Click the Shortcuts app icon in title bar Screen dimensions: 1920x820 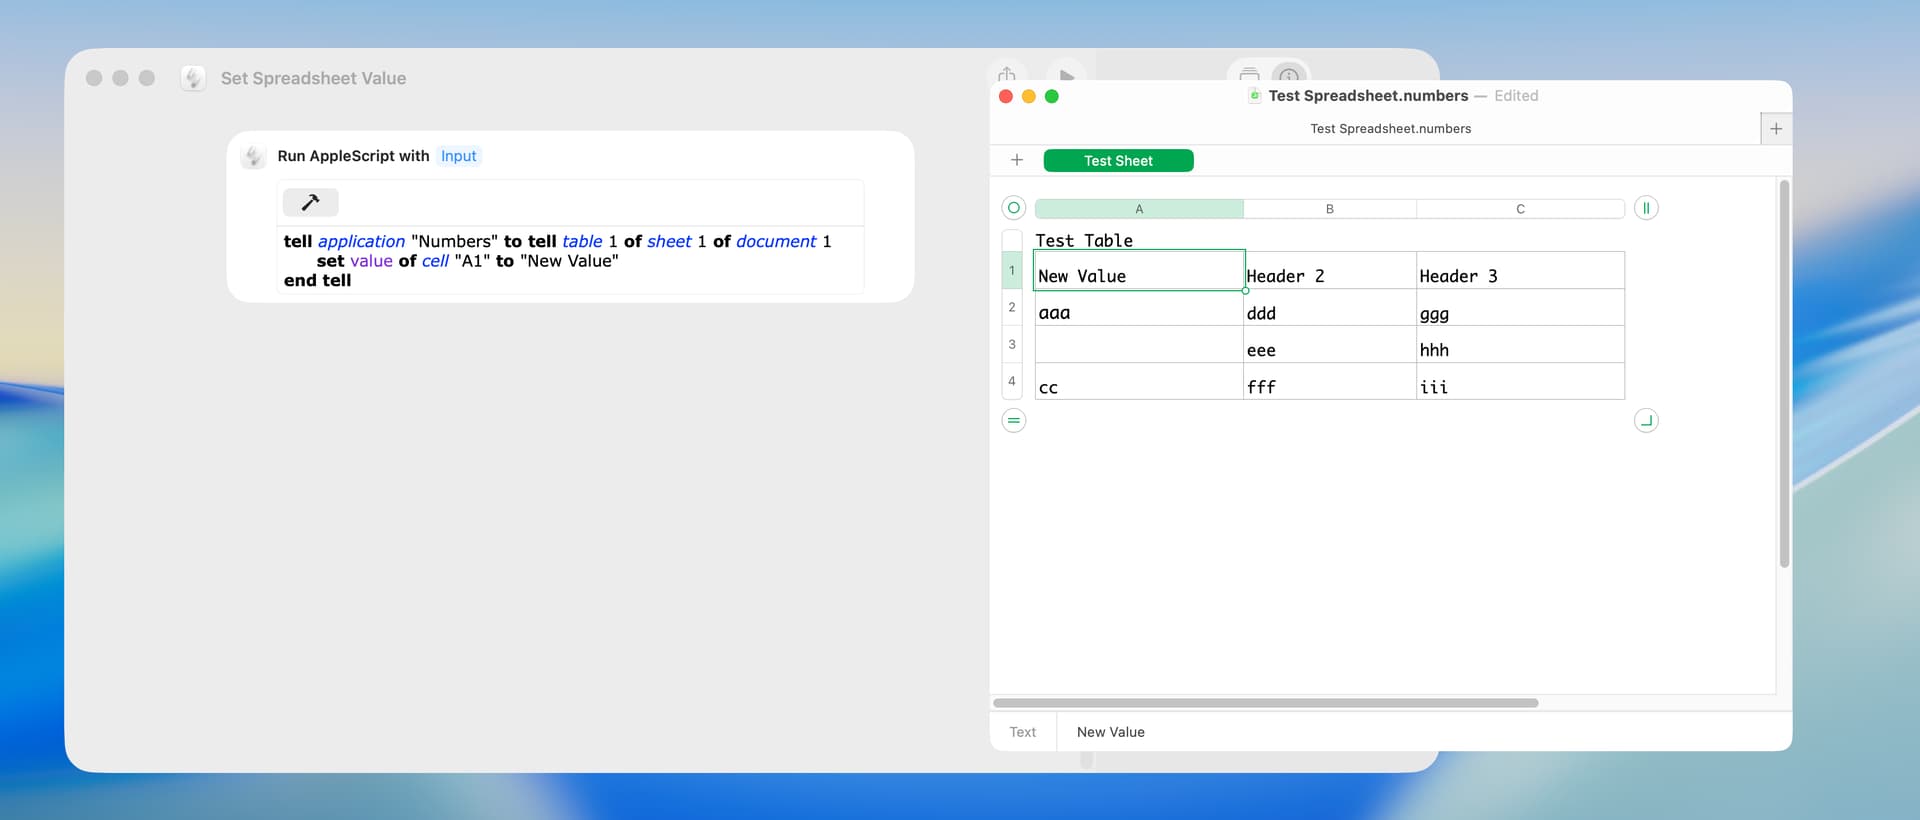coord(193,78)
